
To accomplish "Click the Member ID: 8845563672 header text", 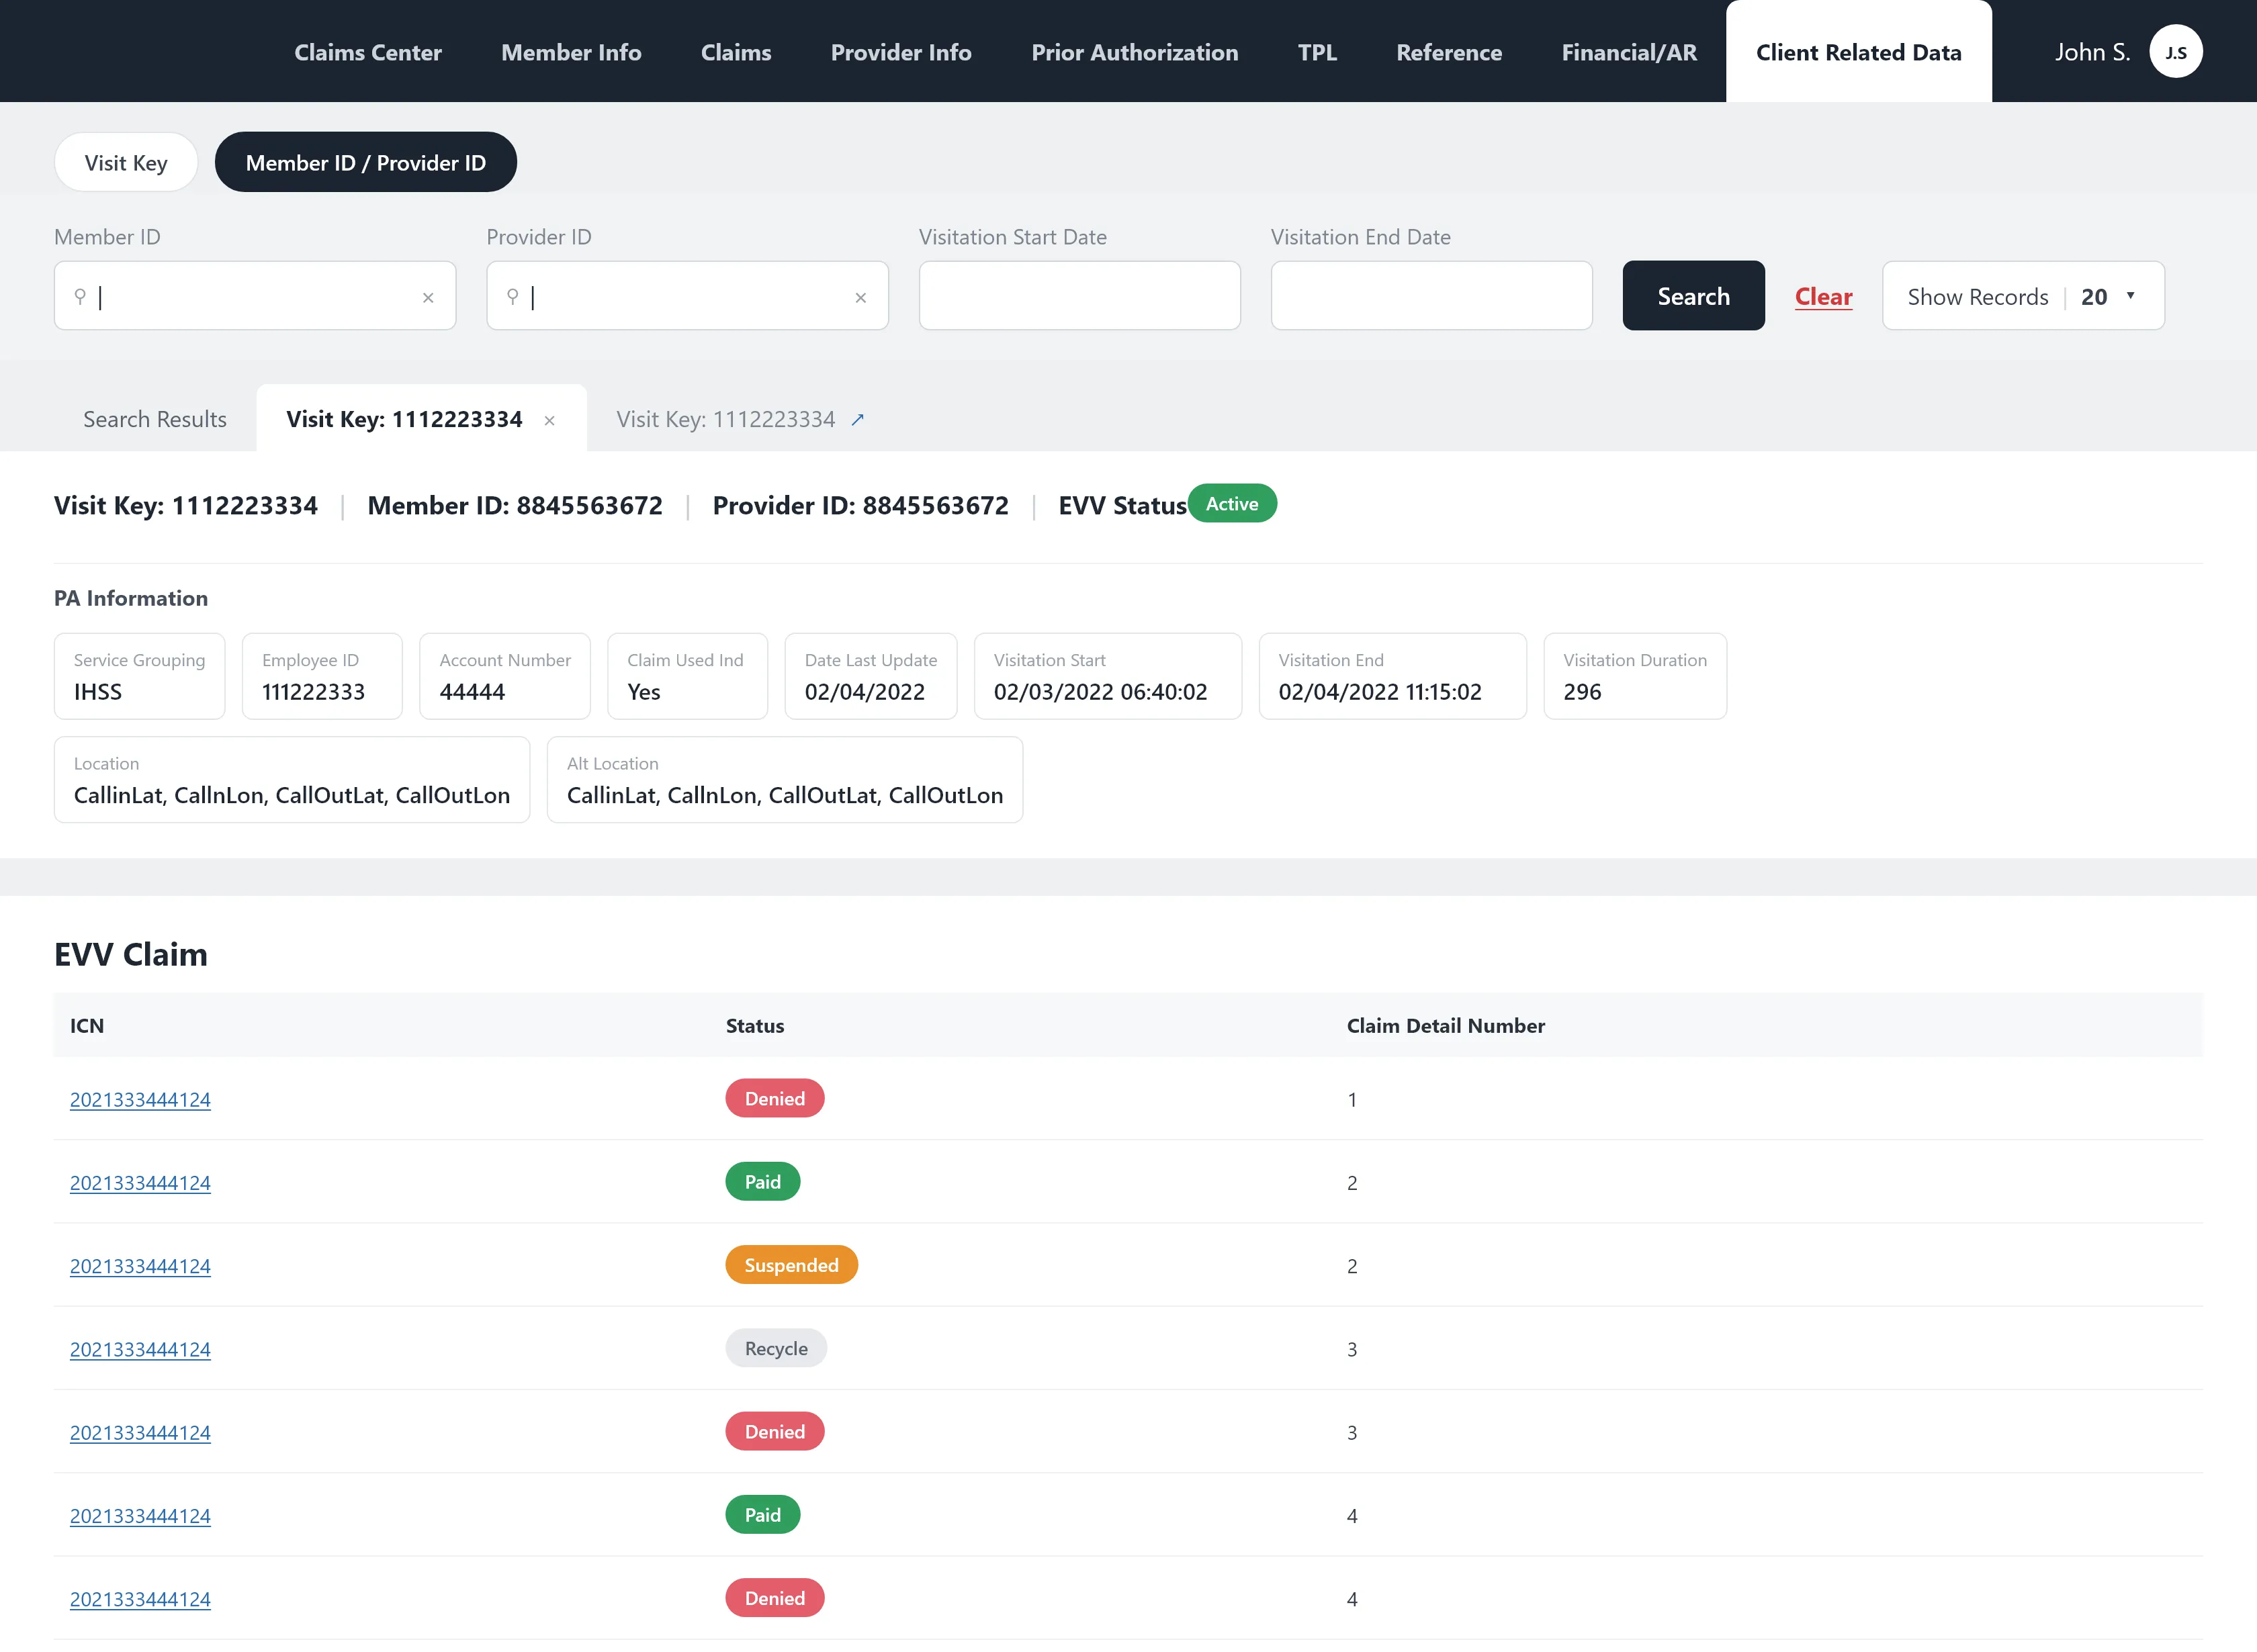I will 515,505.
